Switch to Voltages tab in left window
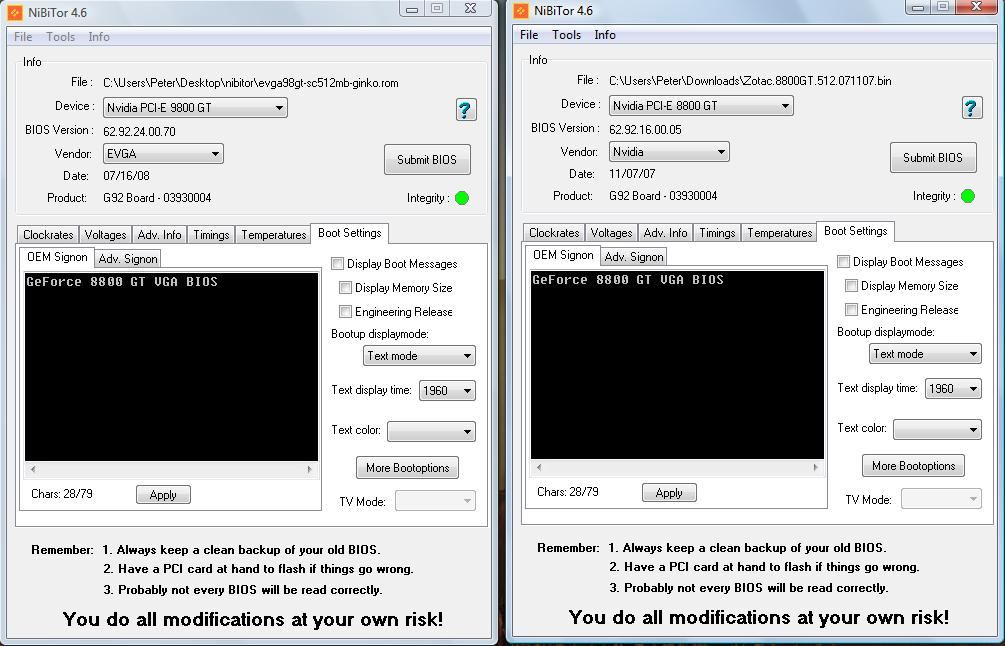This screenshot has width=1005, height=646. point(105,235)
